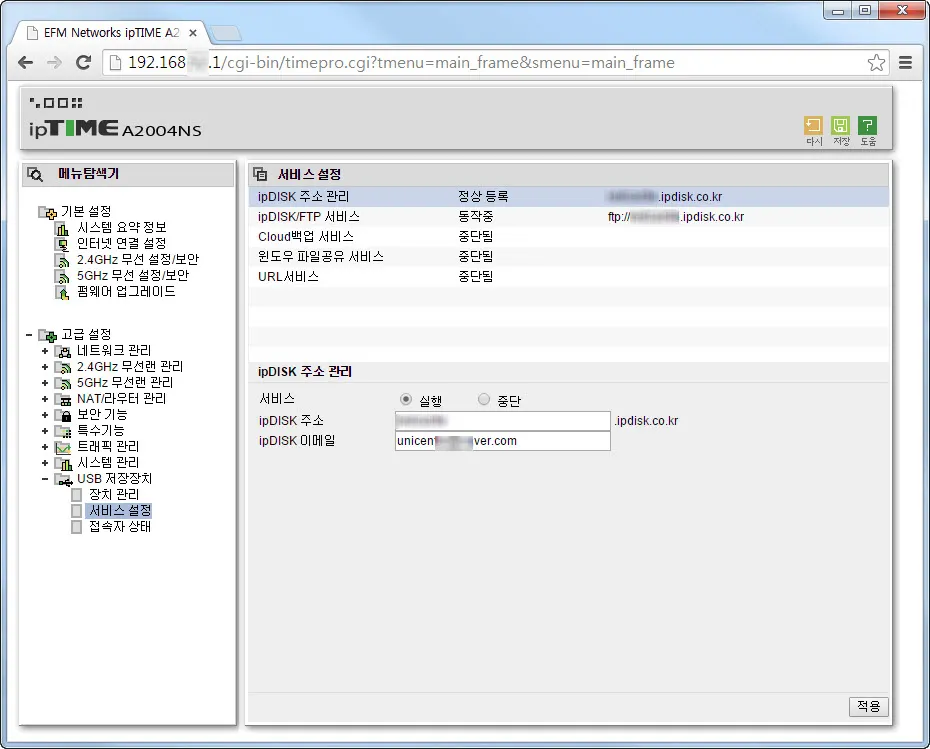The image size is (930, 749).
Task: Expand the 보안 기능 tree node
Action: 45,415
